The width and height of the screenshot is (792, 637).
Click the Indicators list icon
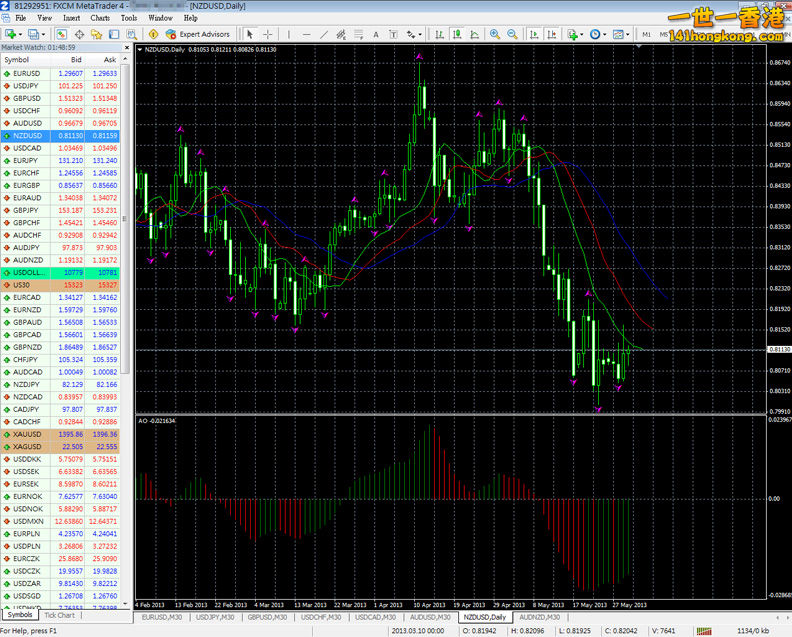pyautogui.click(x=572, y=34)
